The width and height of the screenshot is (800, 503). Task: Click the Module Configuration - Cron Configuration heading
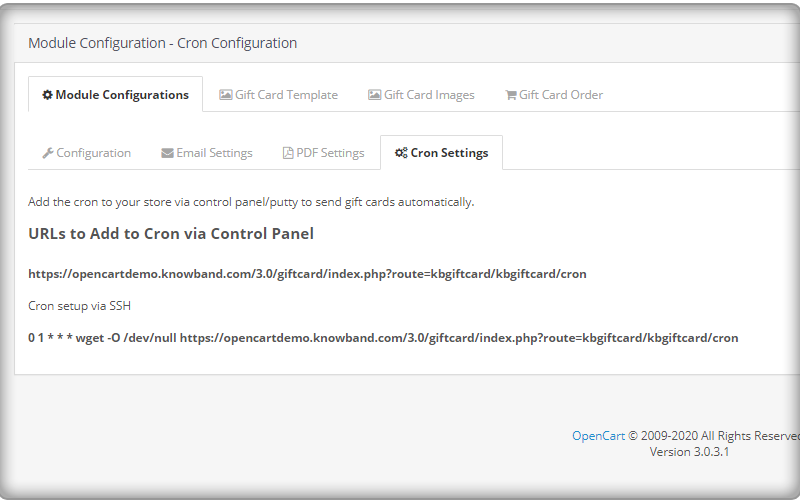pos(162,43)
